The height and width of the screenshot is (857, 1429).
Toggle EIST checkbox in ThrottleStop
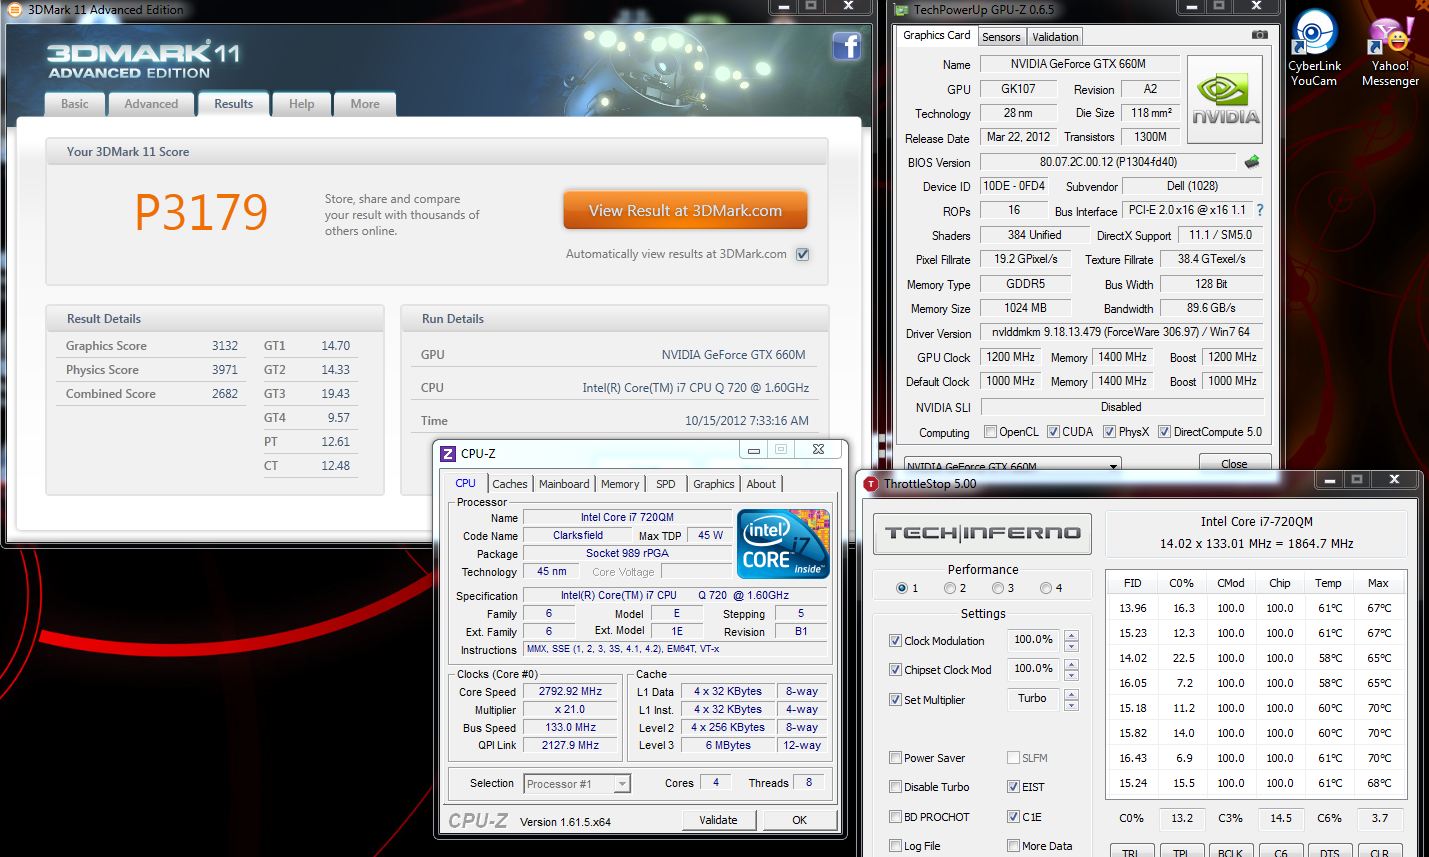click(1013, 787)
